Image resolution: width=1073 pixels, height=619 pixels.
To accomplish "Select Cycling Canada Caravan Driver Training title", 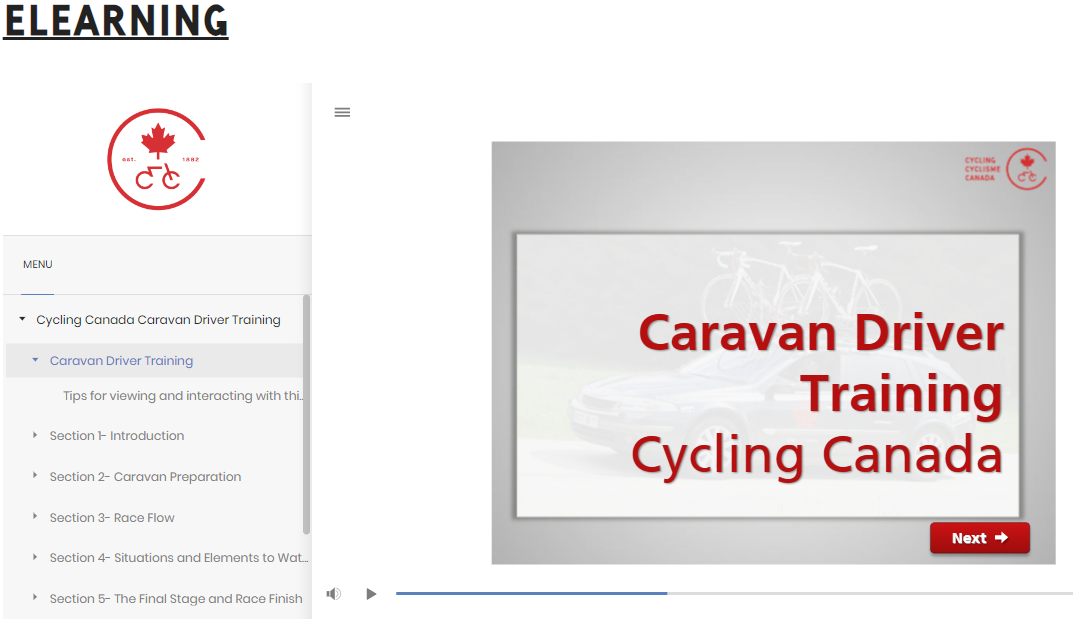I will [158, 319].
